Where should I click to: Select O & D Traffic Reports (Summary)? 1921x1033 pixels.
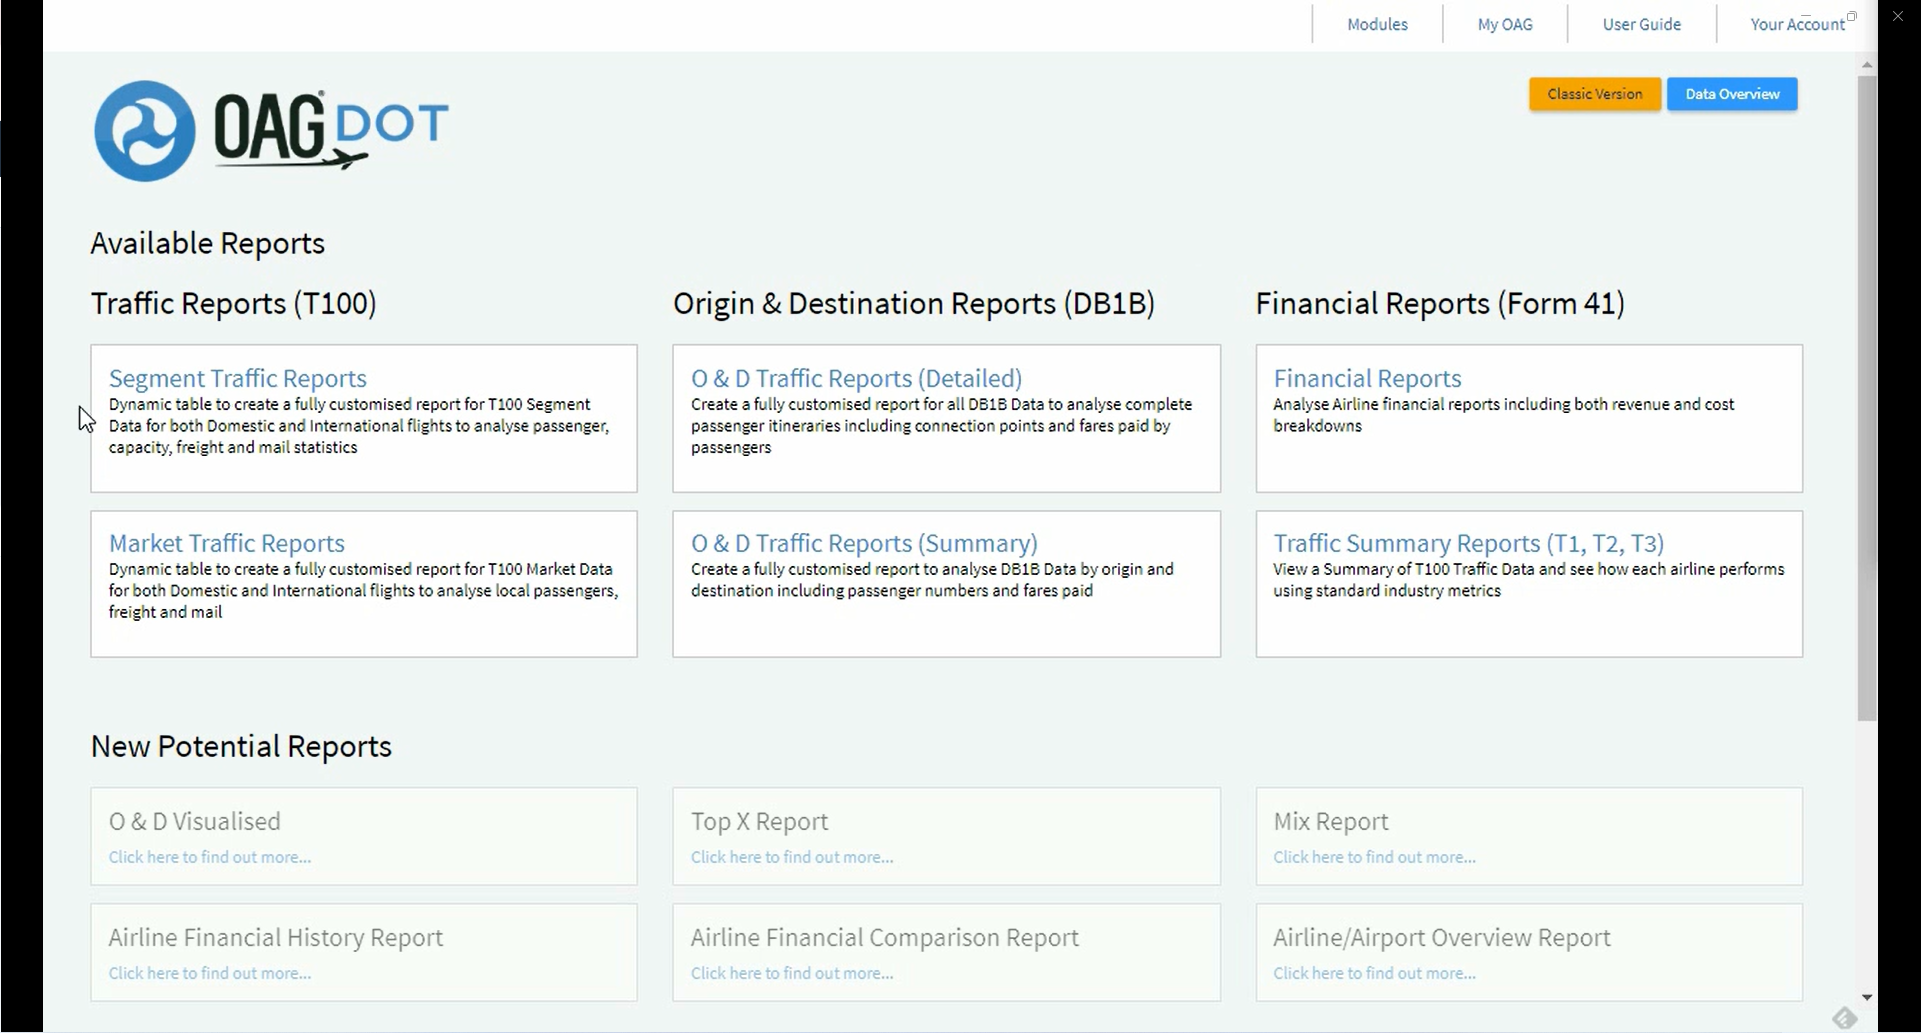pos(864,543)
